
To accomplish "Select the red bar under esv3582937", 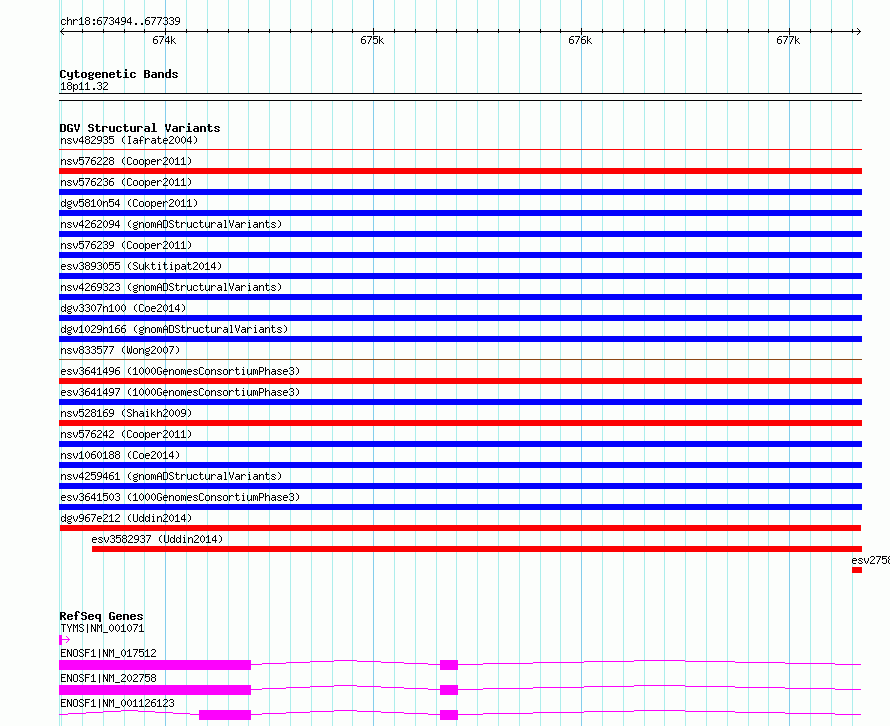I will (477, 549).
